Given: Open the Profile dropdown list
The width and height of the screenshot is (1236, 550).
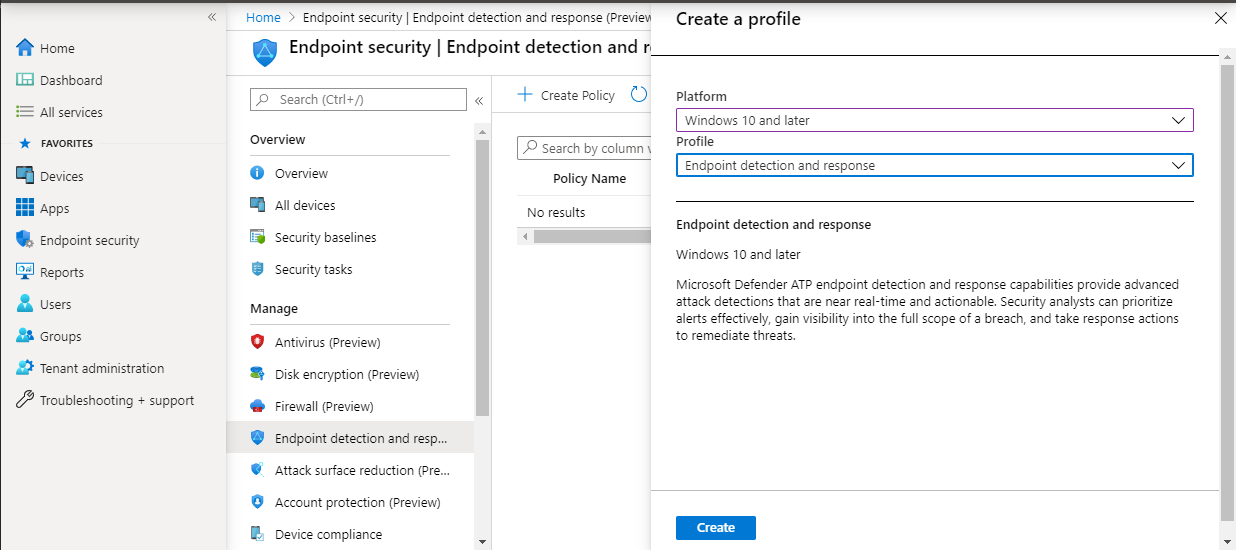Looking at the screenshot, I should (934, 165).
